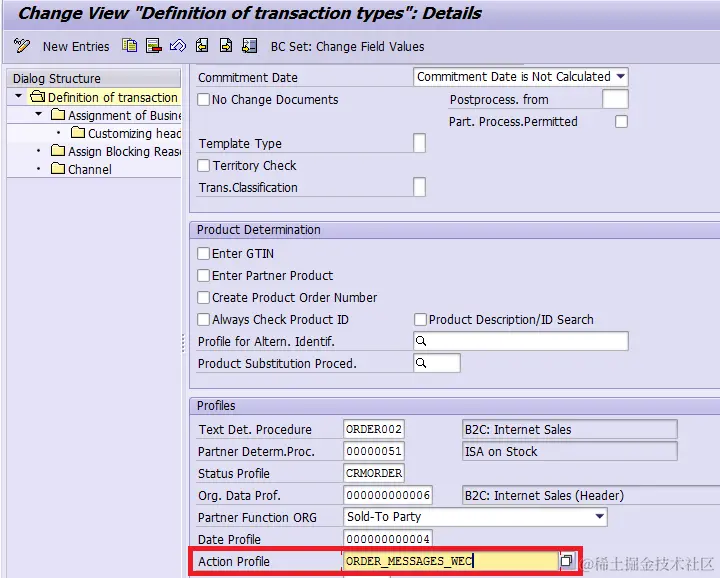Click Status Profile field CRMORDER
The image size is (720, 578).
click(x=374, y=473)
